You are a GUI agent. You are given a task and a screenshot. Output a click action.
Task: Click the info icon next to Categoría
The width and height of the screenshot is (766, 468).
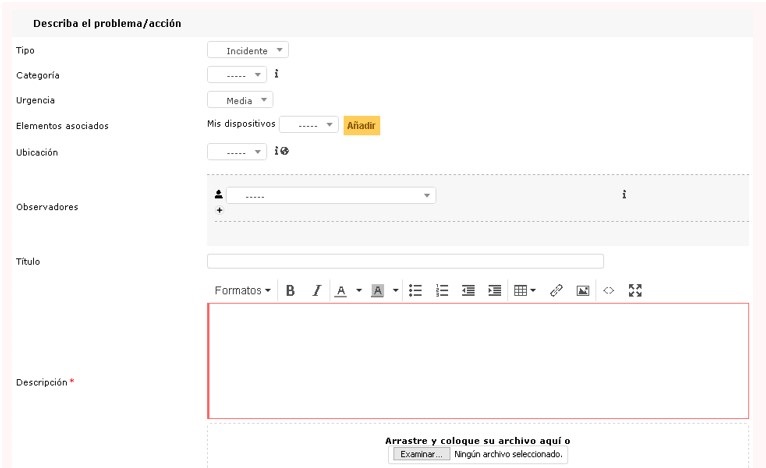tap(276, 73)
